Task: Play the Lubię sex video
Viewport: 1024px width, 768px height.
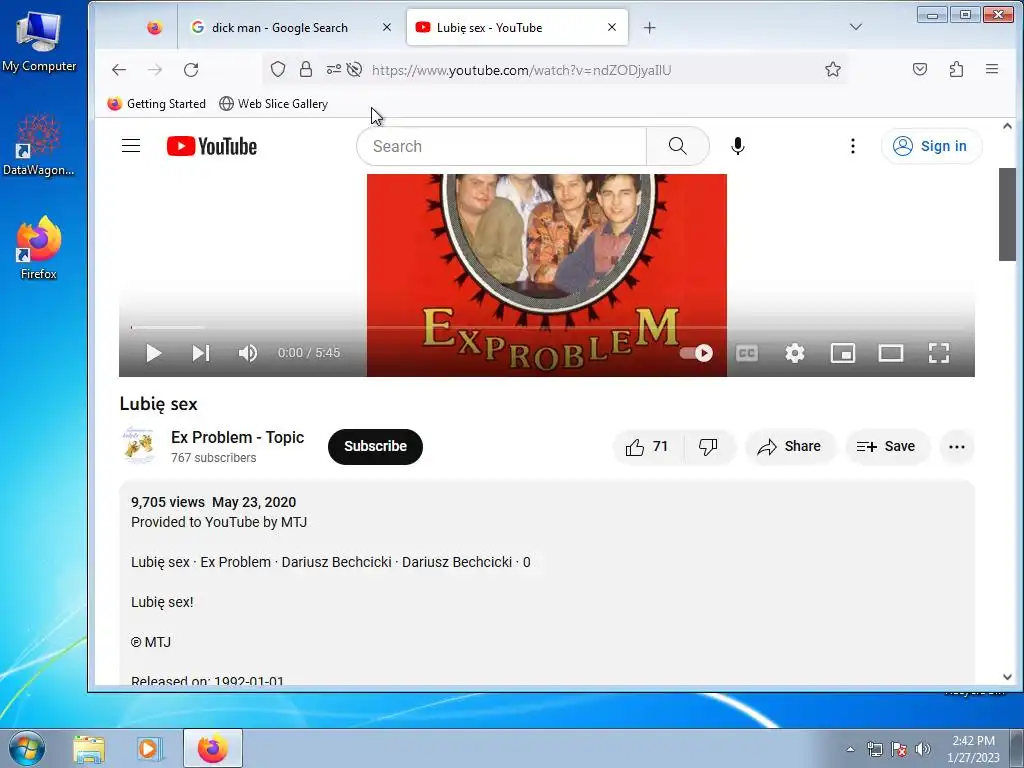Action: 153,353
